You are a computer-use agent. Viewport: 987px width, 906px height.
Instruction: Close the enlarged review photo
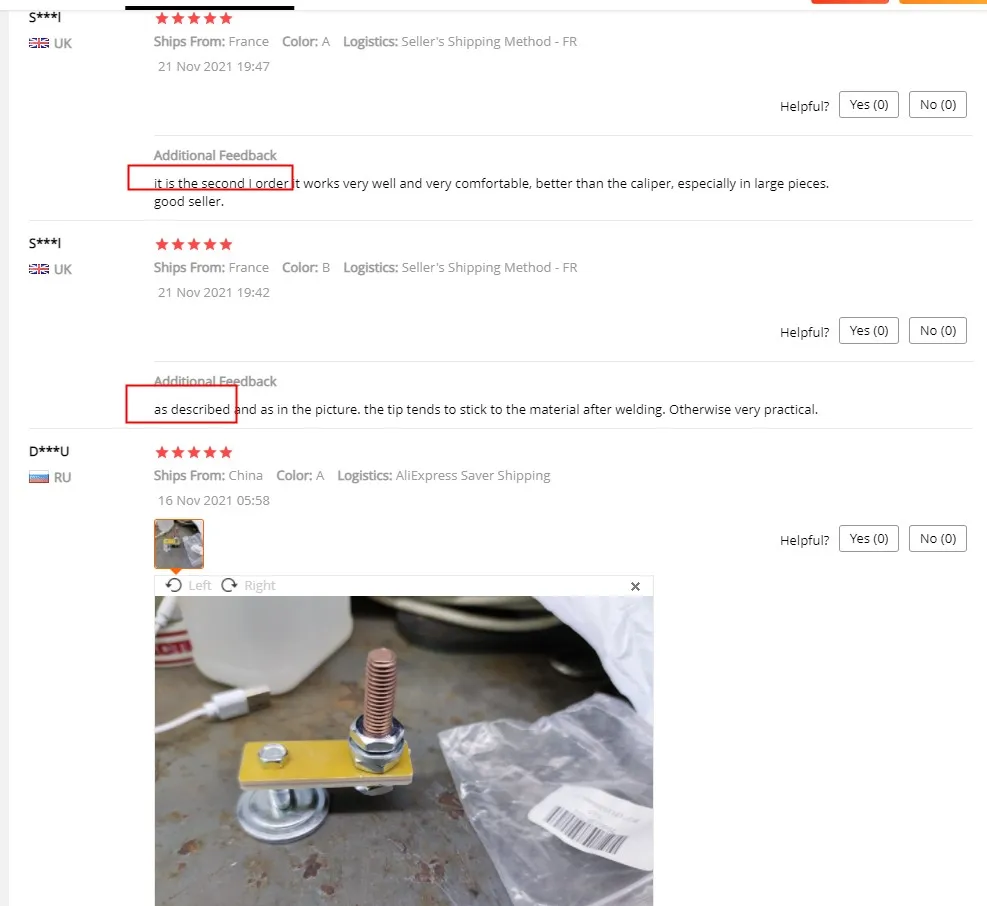(635, 586)
